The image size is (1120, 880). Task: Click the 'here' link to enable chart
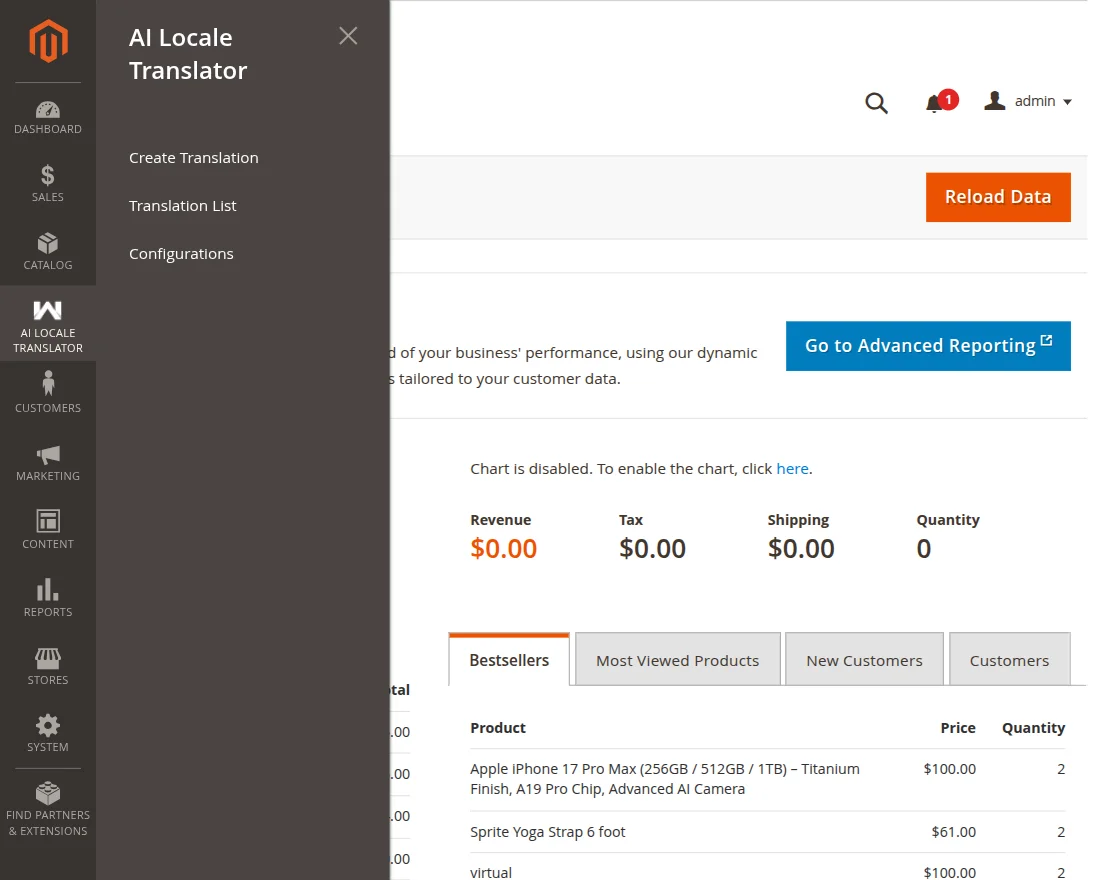pos(792,468)
